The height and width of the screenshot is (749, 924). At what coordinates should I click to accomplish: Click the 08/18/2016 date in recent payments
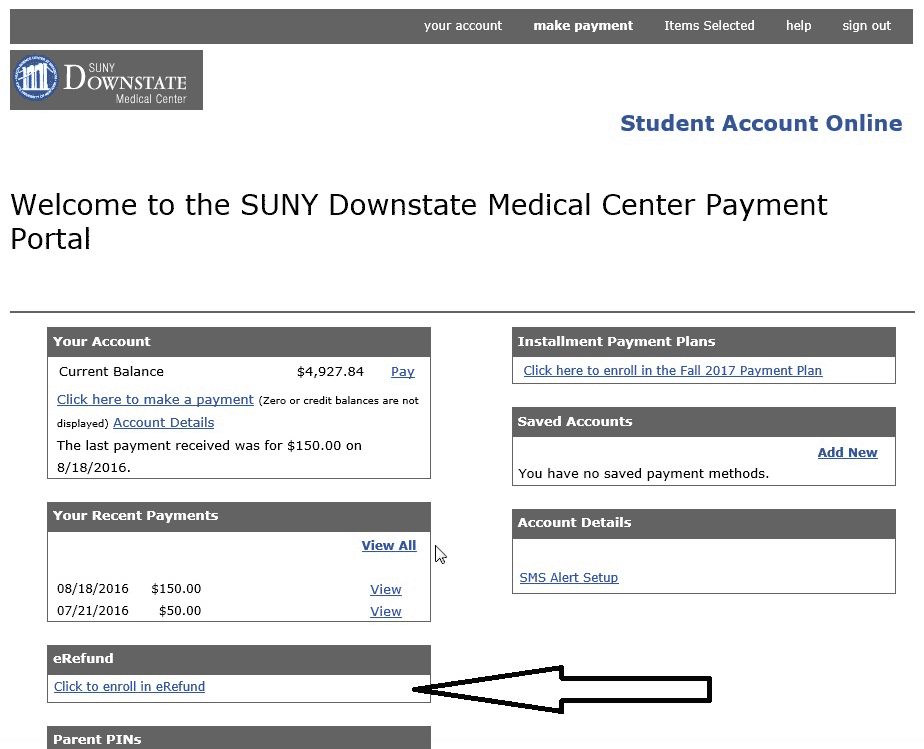(x=93, y=589)
